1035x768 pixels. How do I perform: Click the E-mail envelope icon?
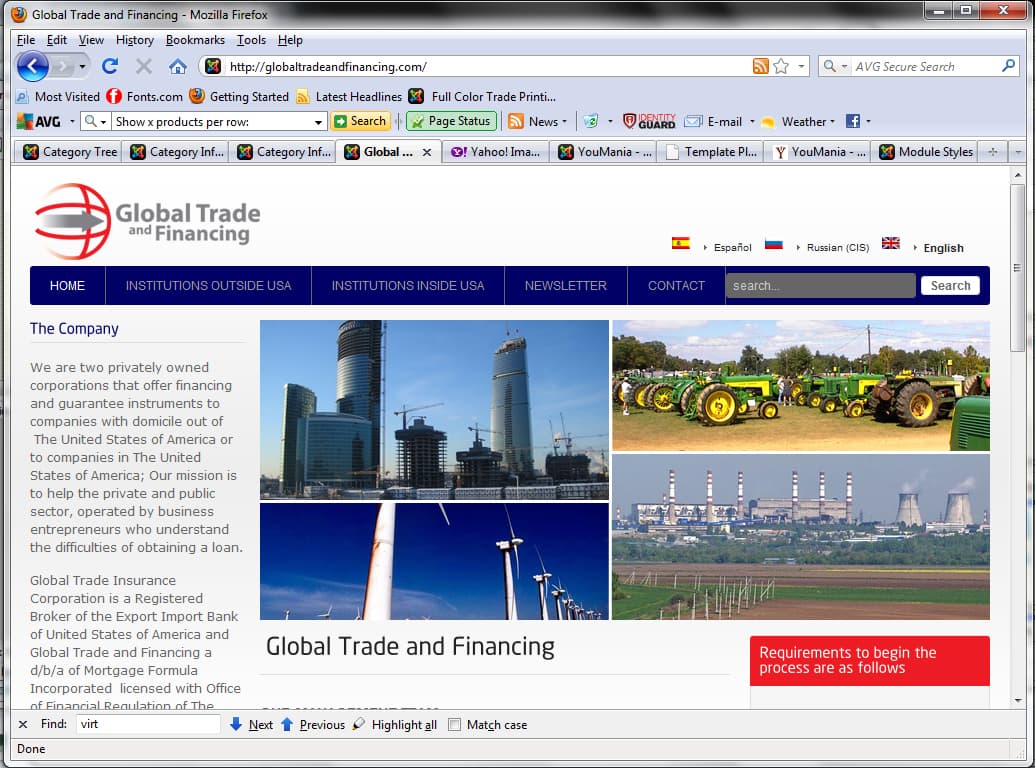[x=693, y=121]
